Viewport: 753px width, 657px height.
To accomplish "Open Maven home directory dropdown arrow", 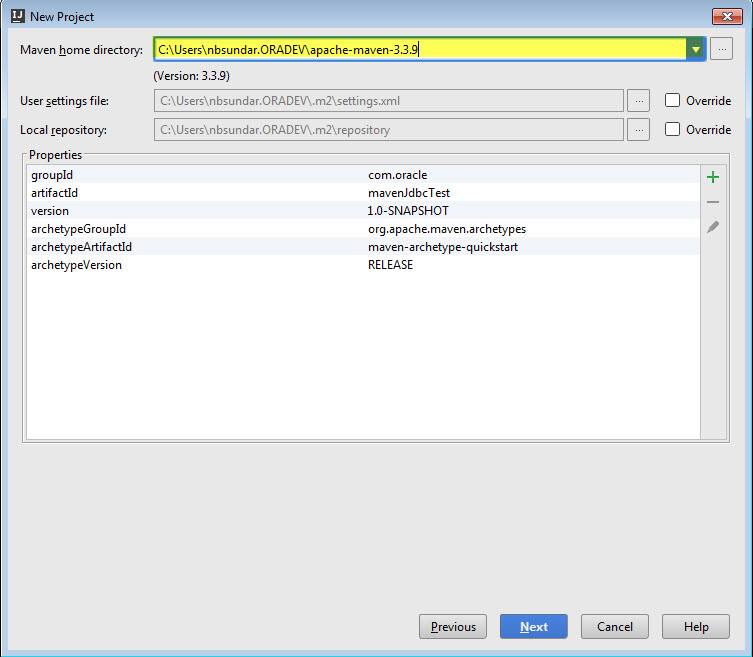I will coord(695,49).
